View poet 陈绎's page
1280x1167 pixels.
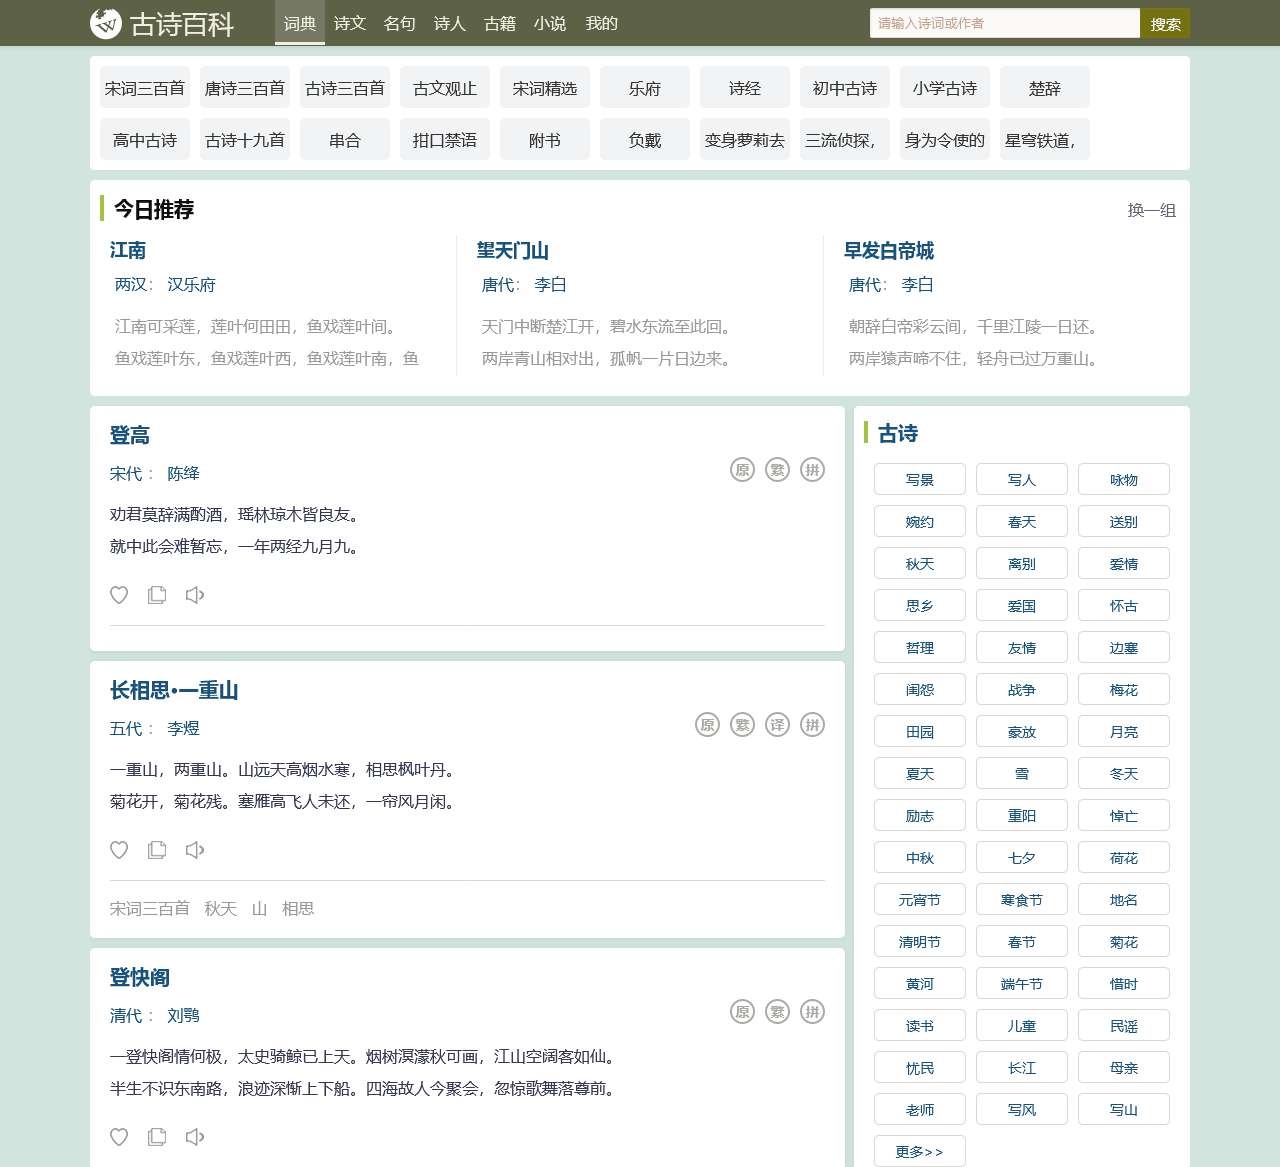point(183,474)
